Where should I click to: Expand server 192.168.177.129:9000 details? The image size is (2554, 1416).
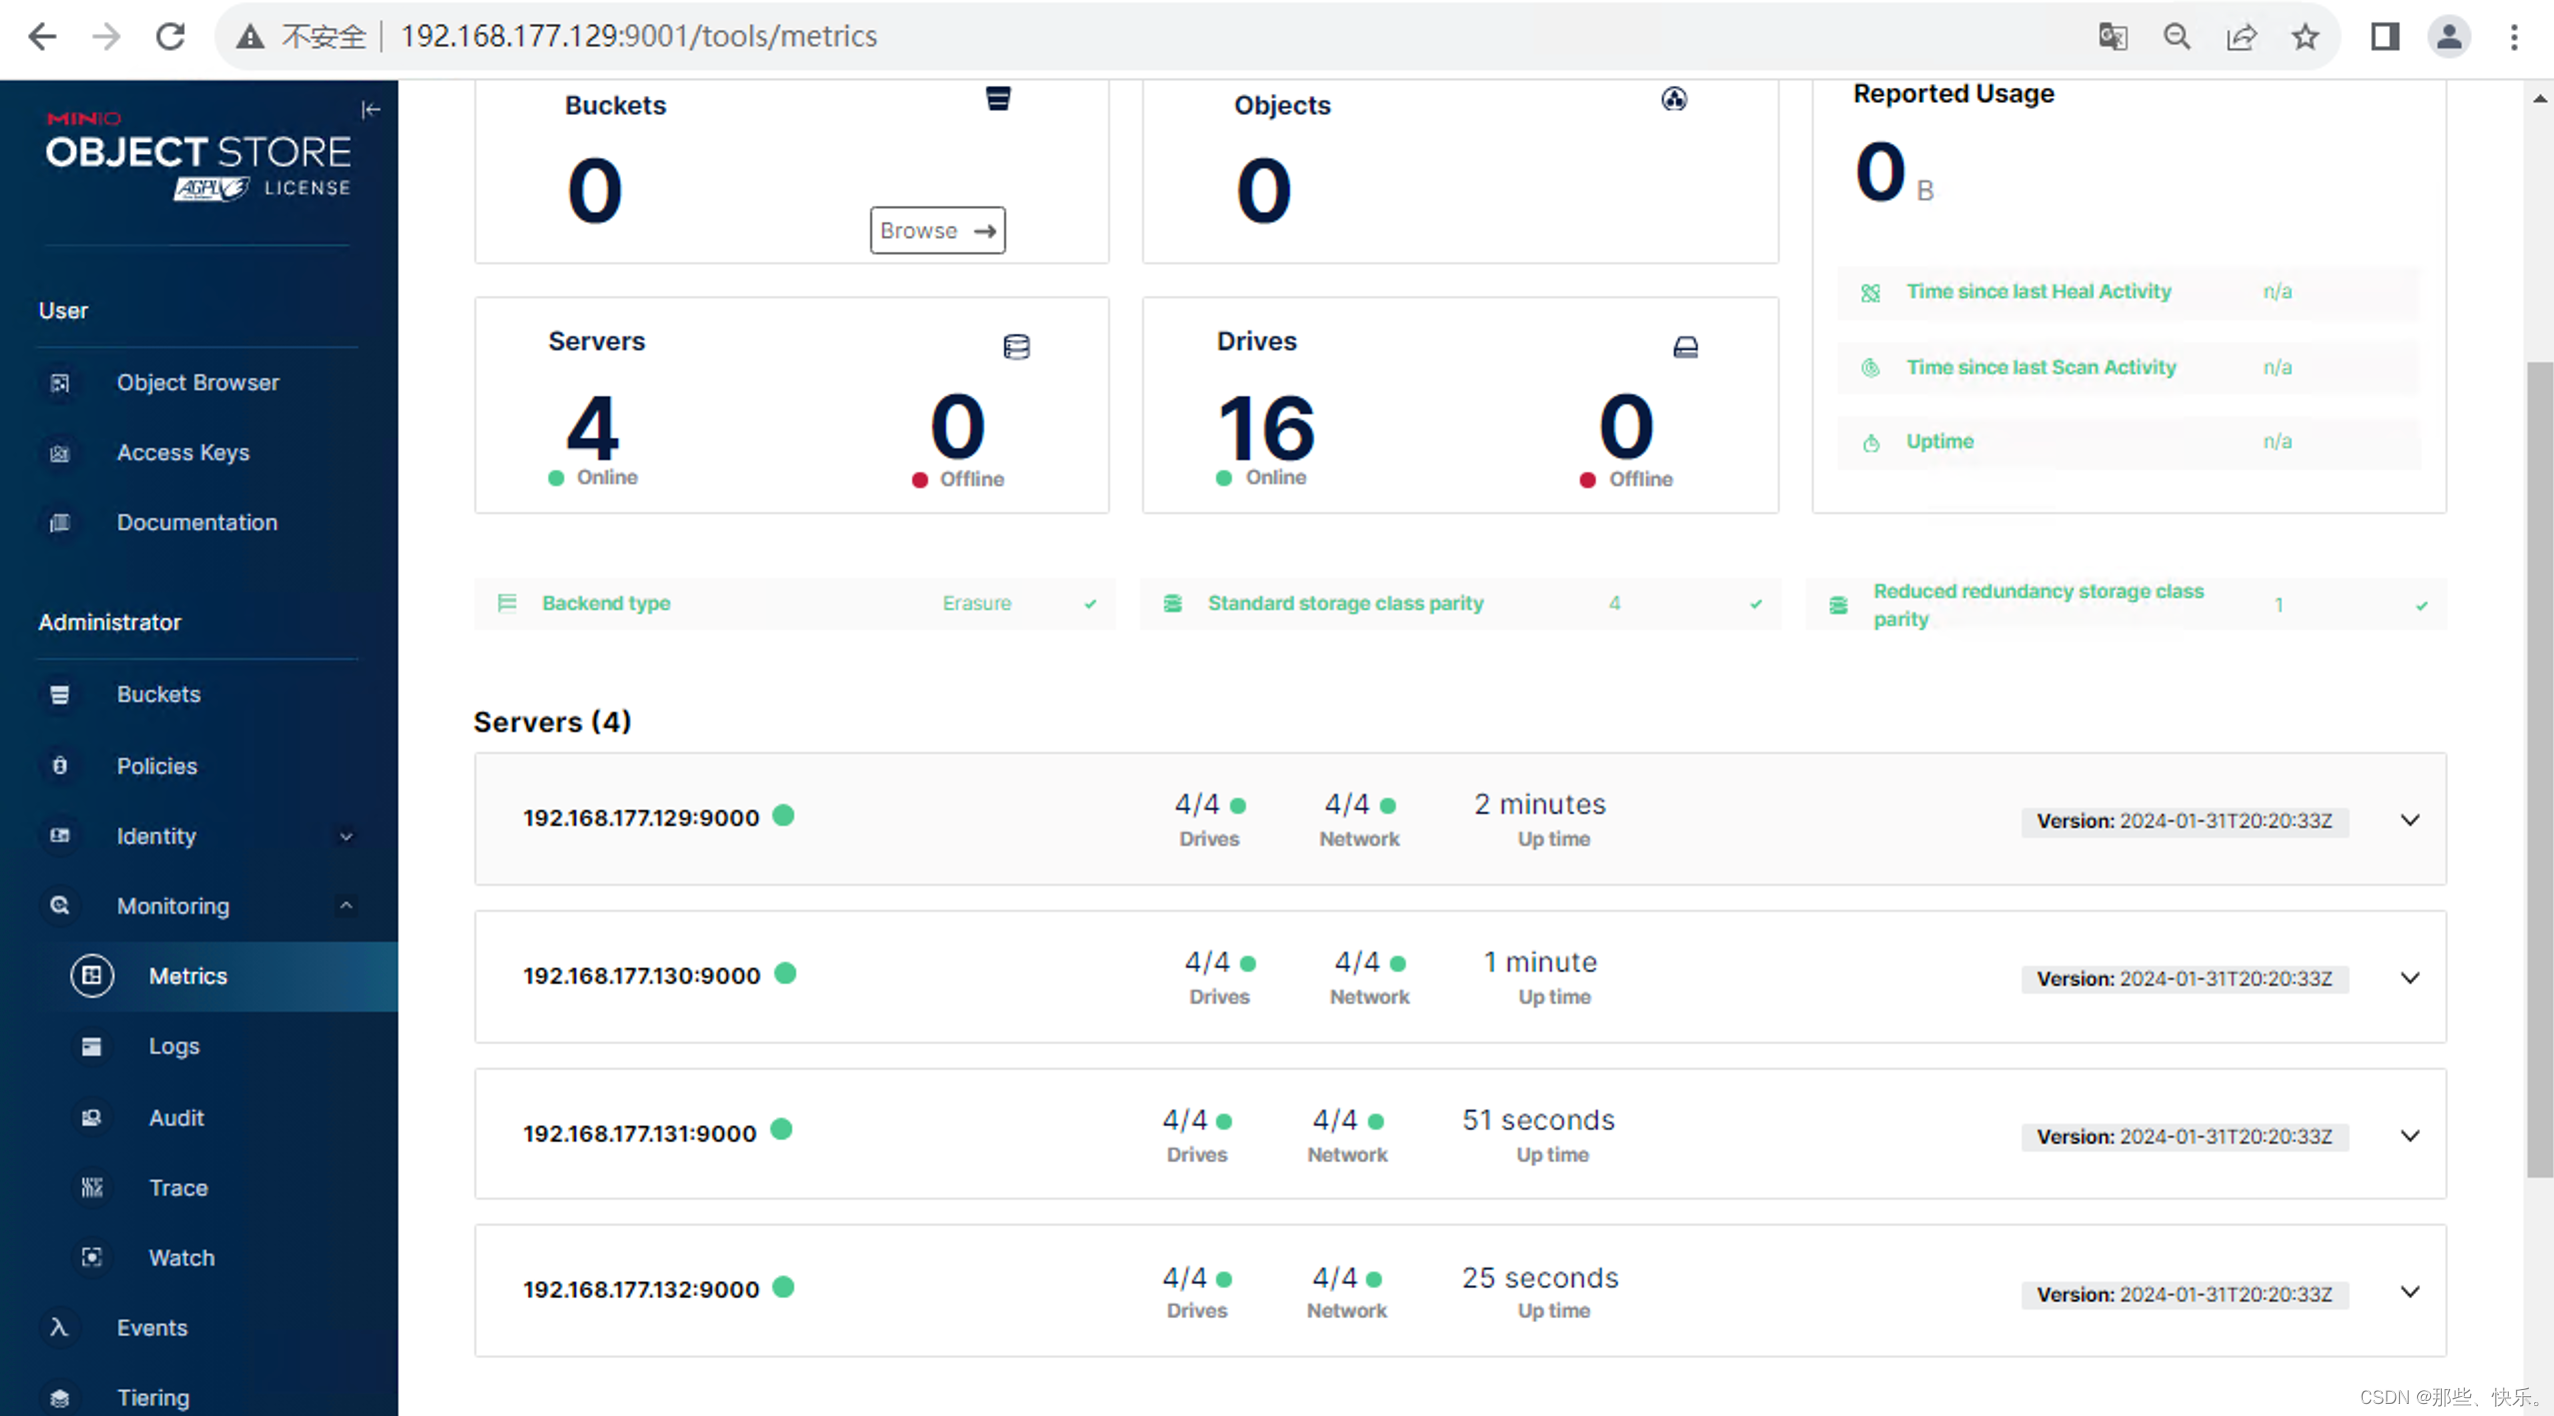point(2411,820)
